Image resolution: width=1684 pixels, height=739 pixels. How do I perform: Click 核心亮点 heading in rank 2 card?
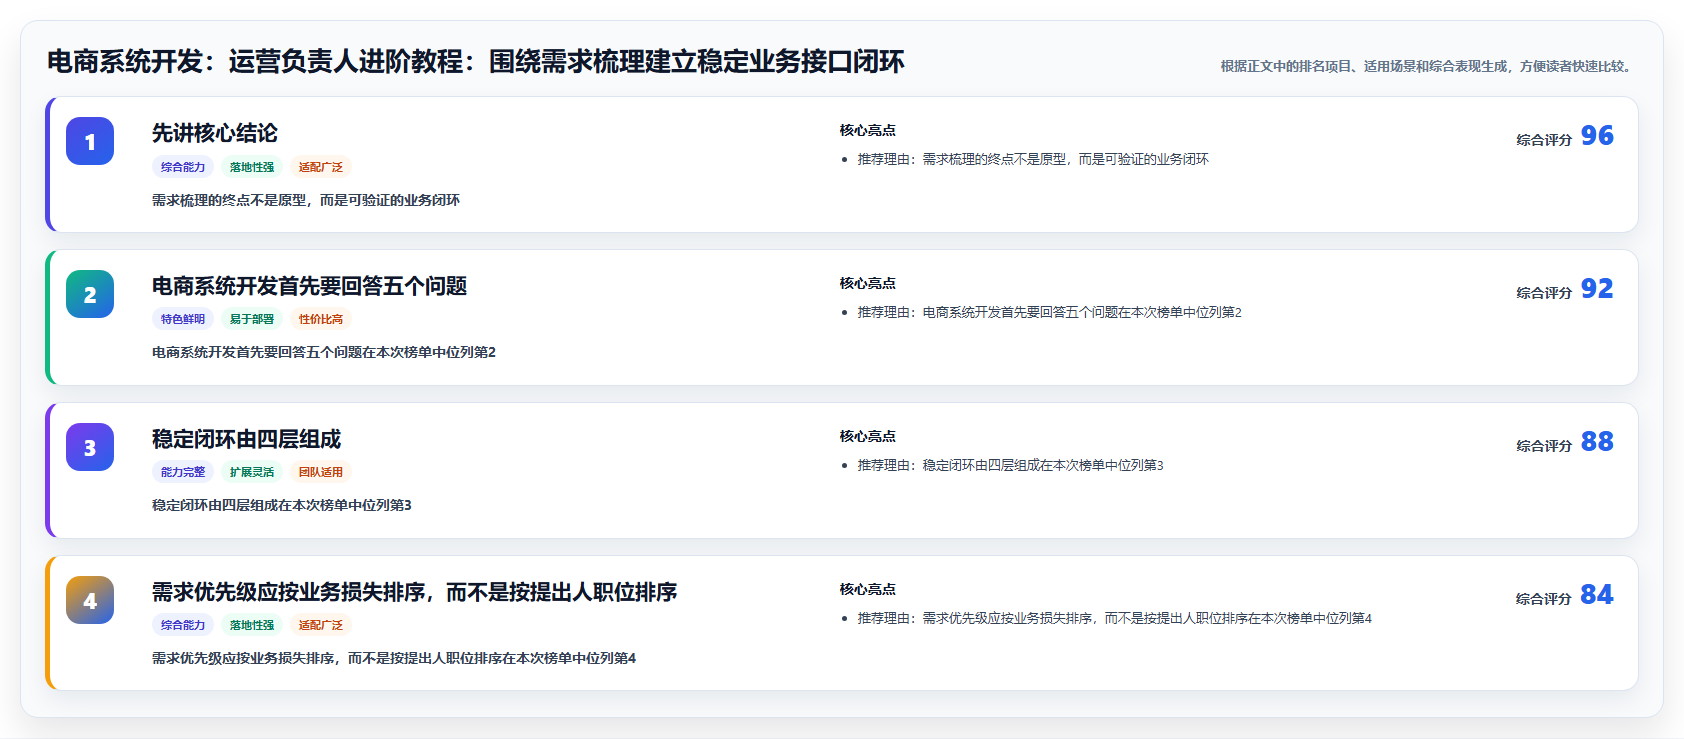tap(868, 283)
